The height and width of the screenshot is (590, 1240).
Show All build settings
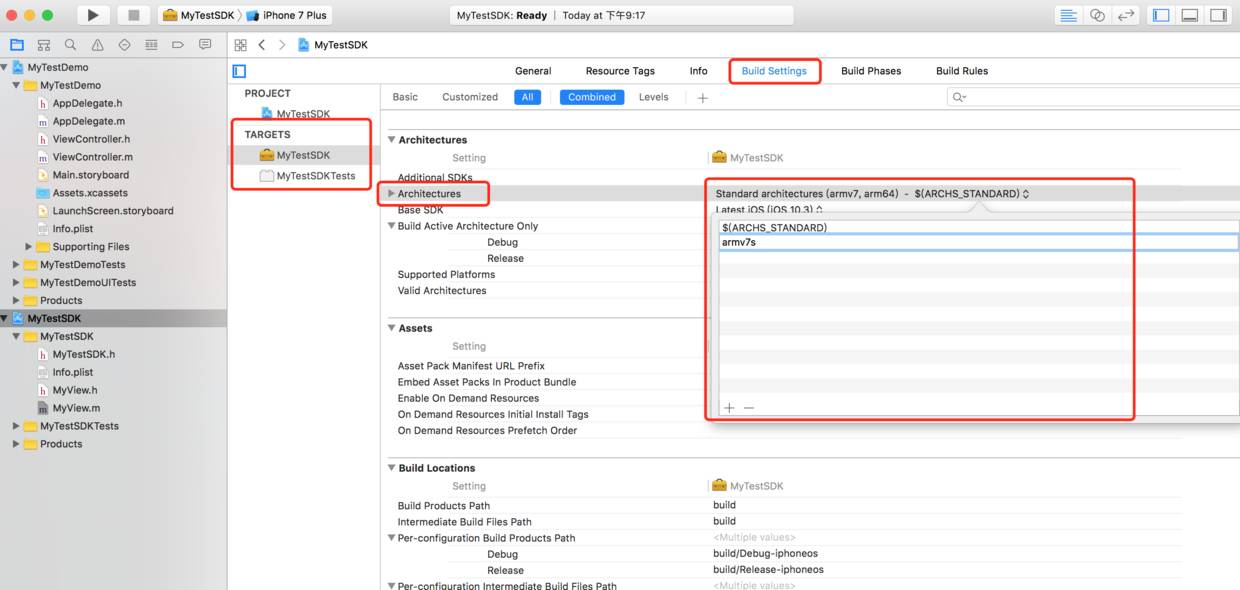coord(527,97)
